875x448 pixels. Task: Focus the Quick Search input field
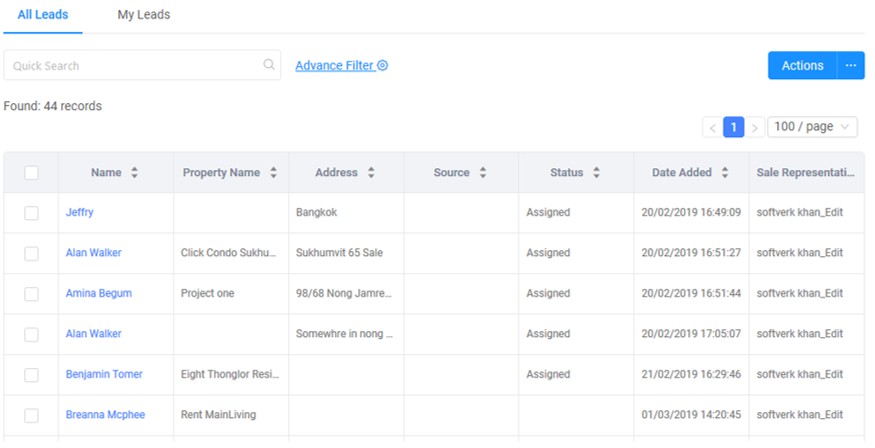point(130,66)
